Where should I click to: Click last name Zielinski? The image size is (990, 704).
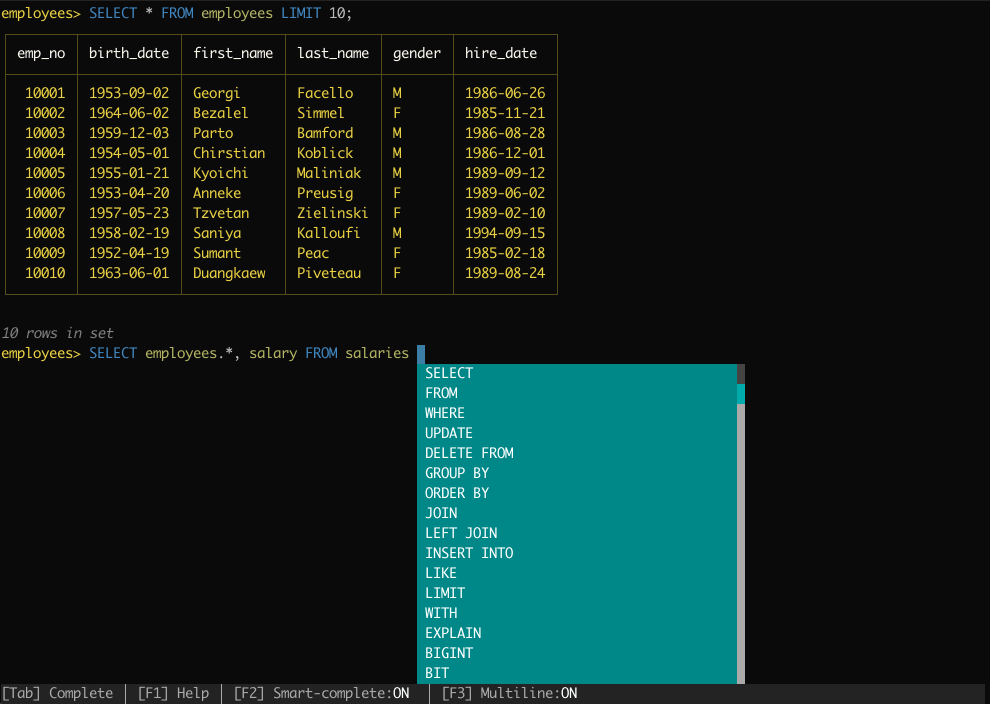click(x=333, y=213)
